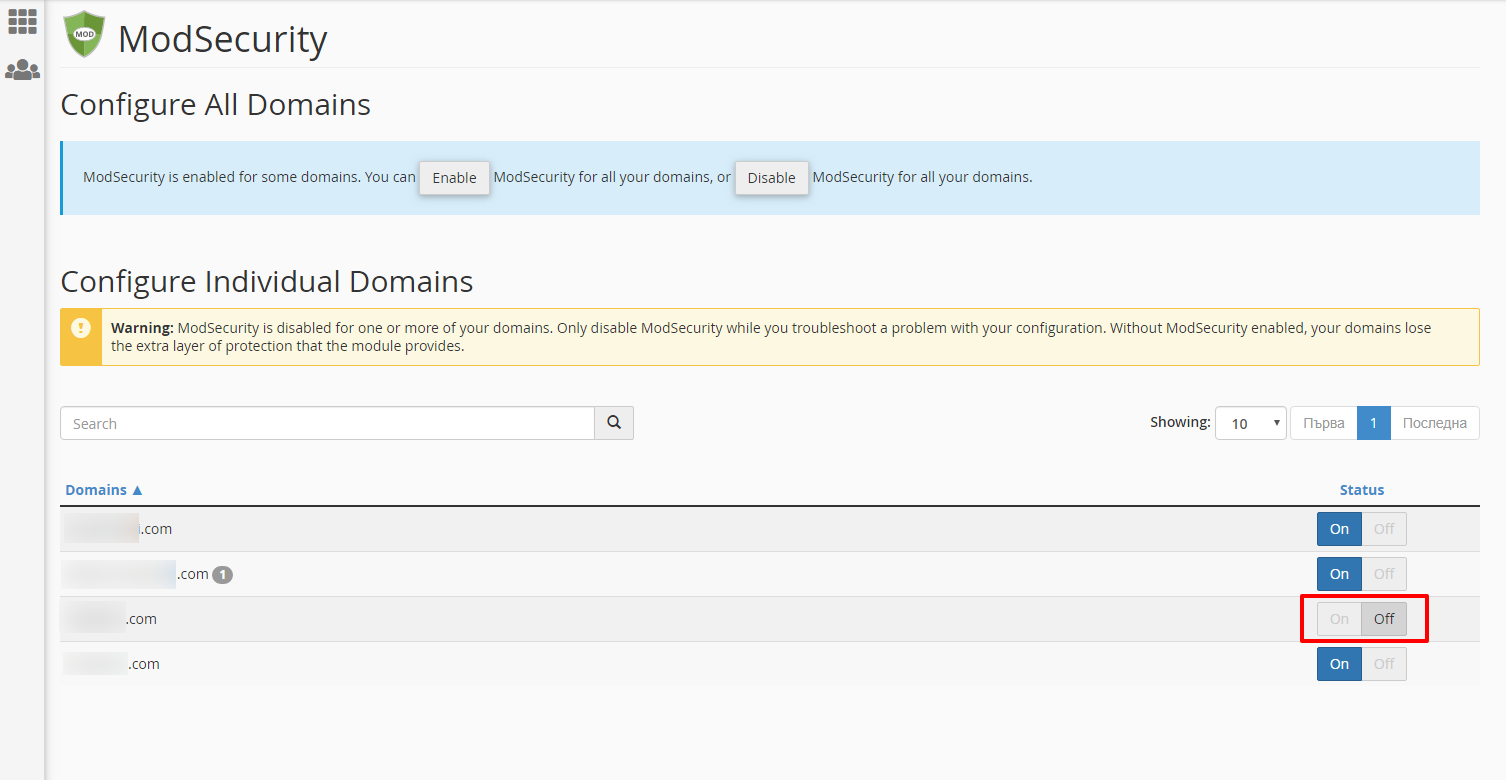Click the bold Warning: label
Image resolution: width=1506 pixels, height=780 pixels.
(x=142, y=328)
